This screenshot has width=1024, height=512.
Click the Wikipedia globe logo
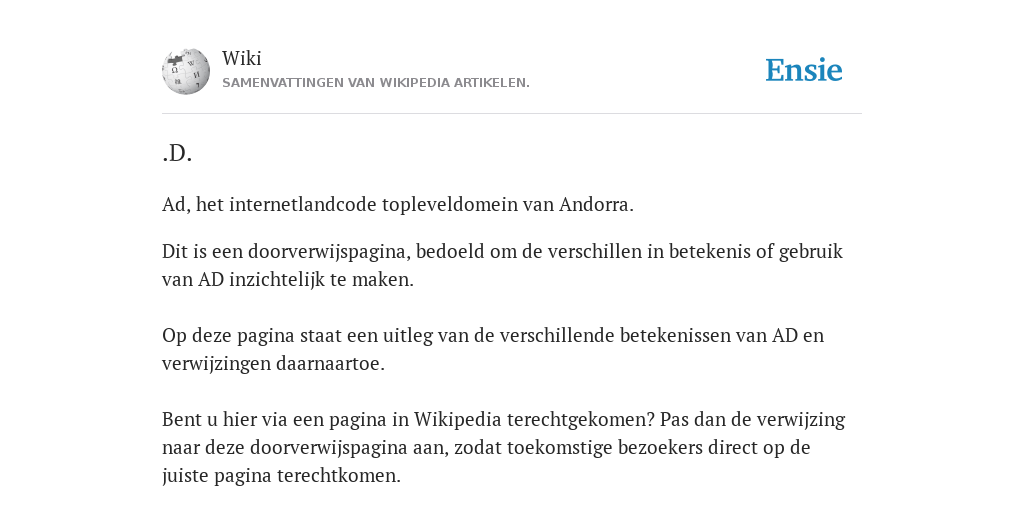[186, 71]
